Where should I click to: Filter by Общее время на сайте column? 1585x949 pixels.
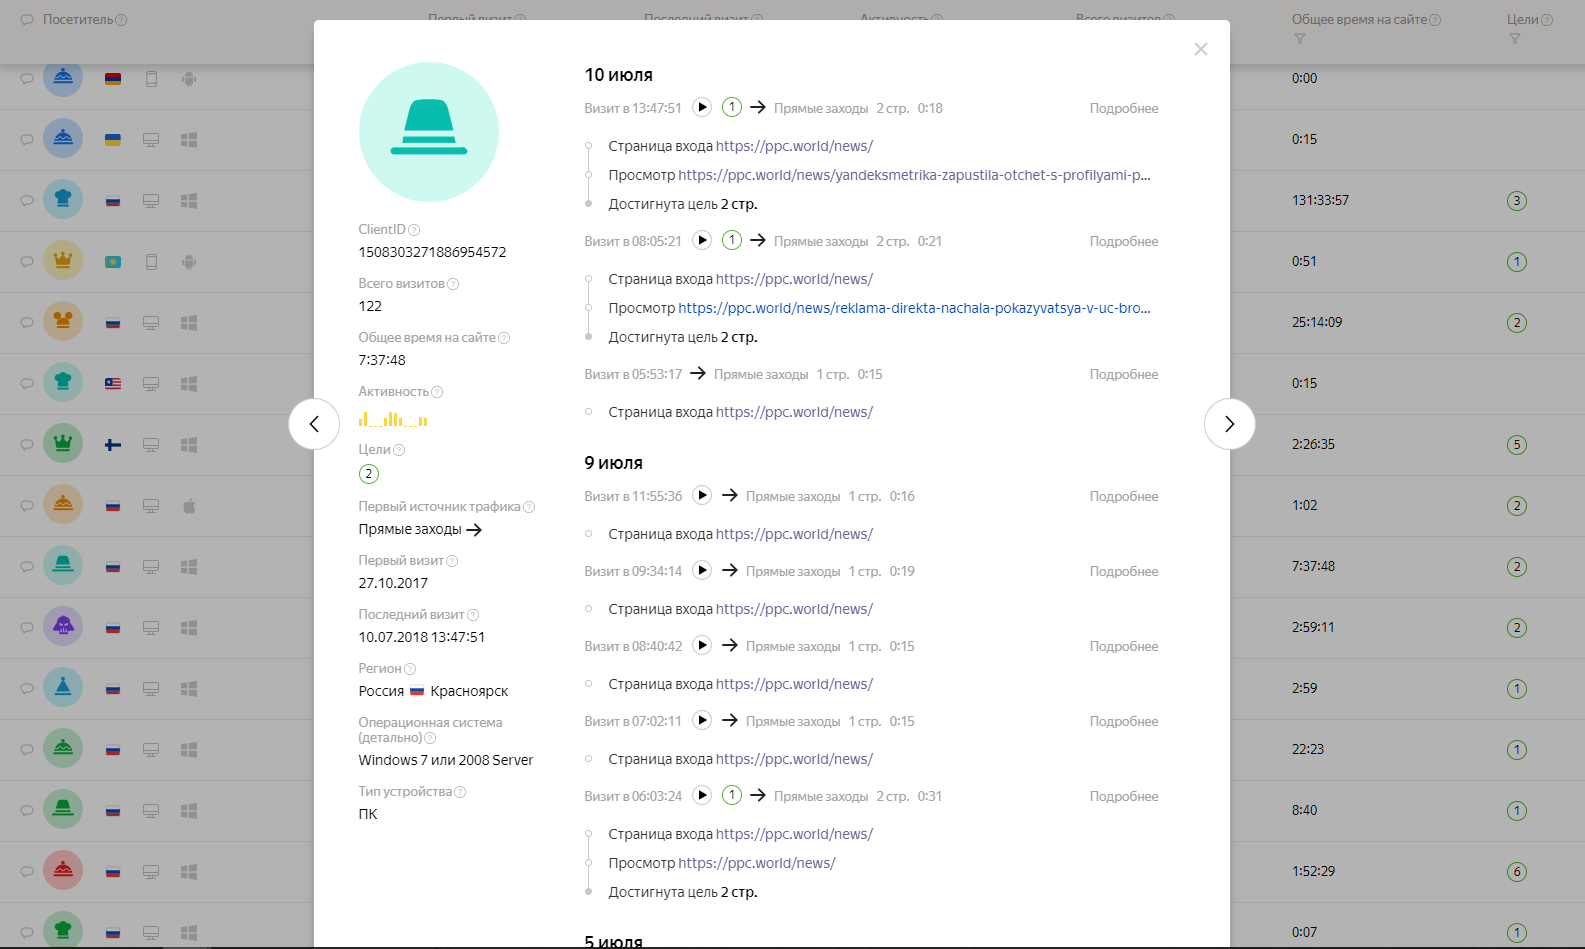point(1299,39)
